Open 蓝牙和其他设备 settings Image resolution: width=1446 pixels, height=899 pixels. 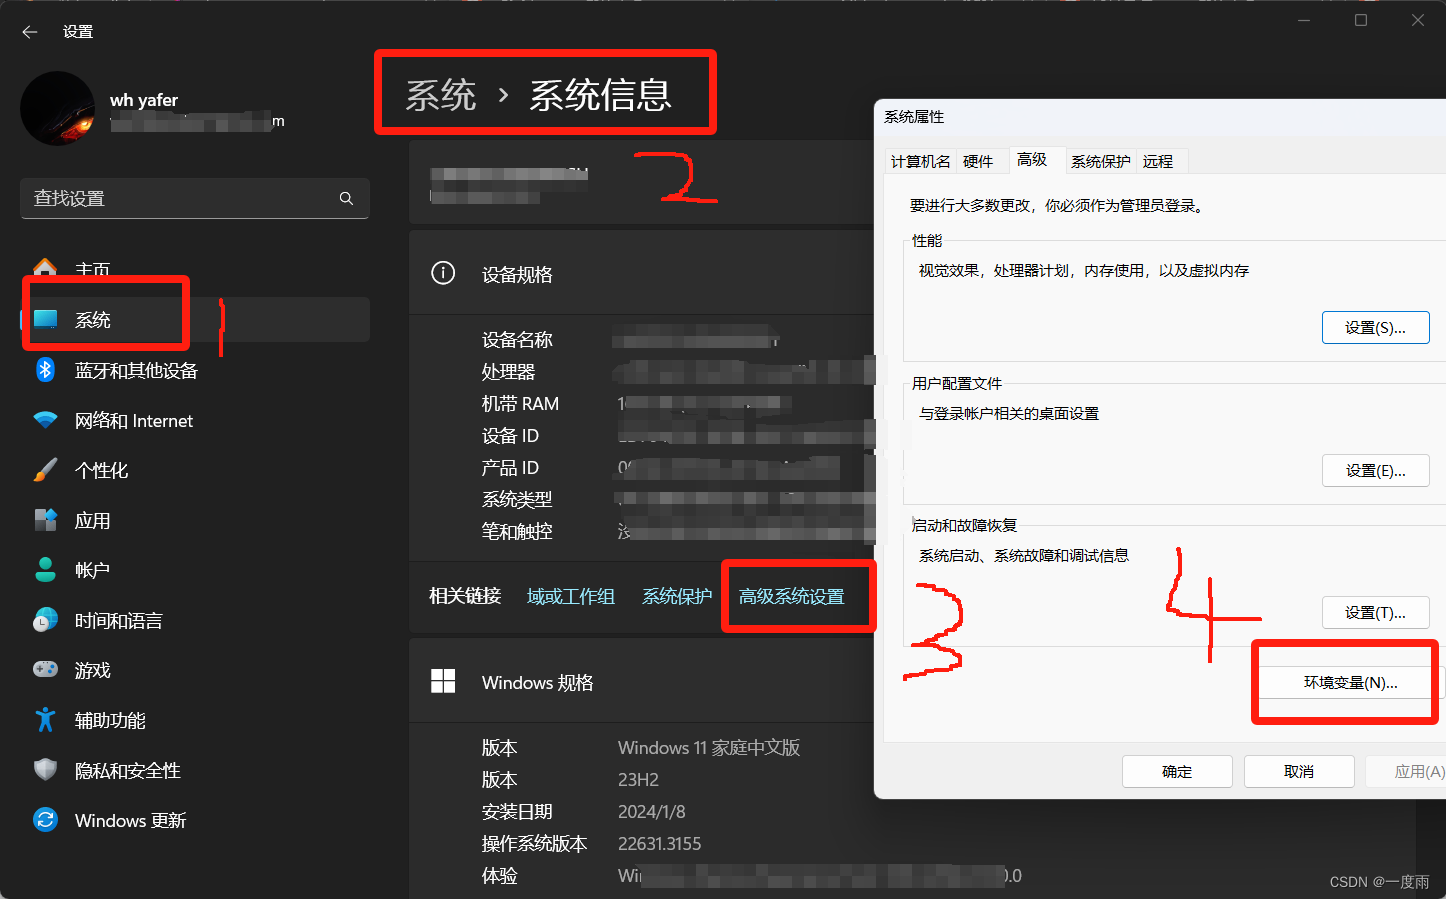tap(135, 370)
